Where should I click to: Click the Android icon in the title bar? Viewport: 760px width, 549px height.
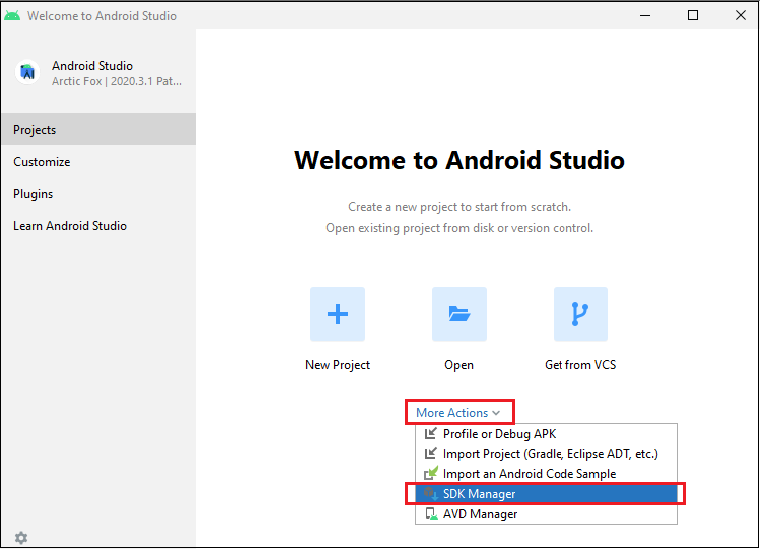[12, 16]
